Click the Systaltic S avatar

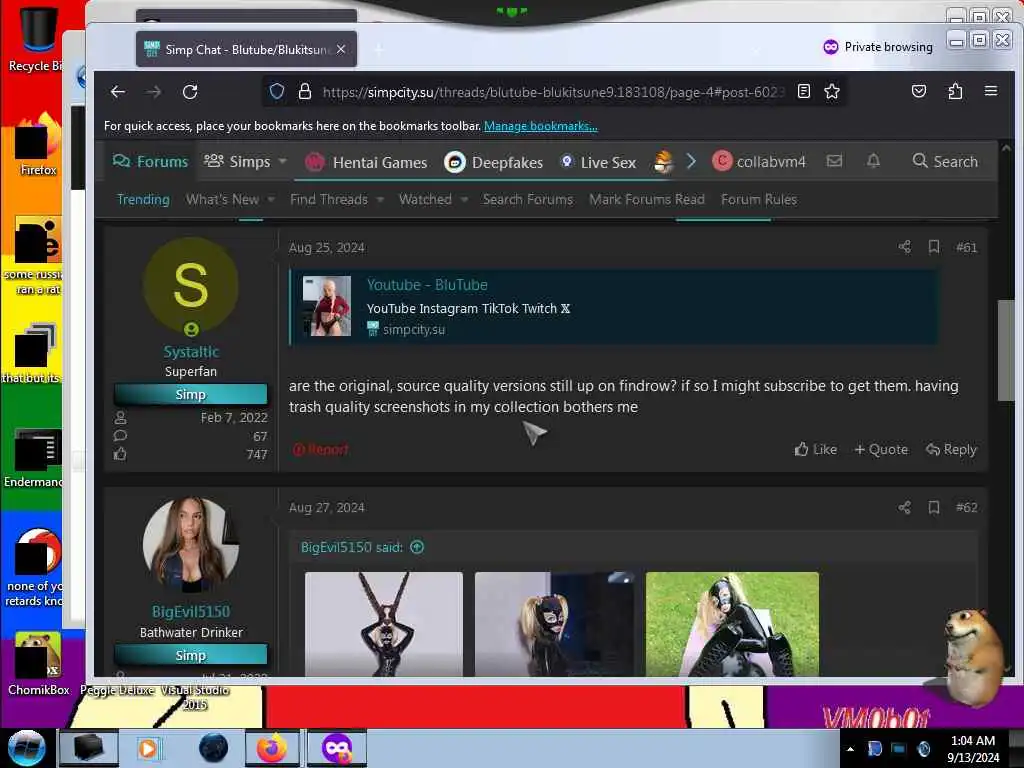pos(191,285)
